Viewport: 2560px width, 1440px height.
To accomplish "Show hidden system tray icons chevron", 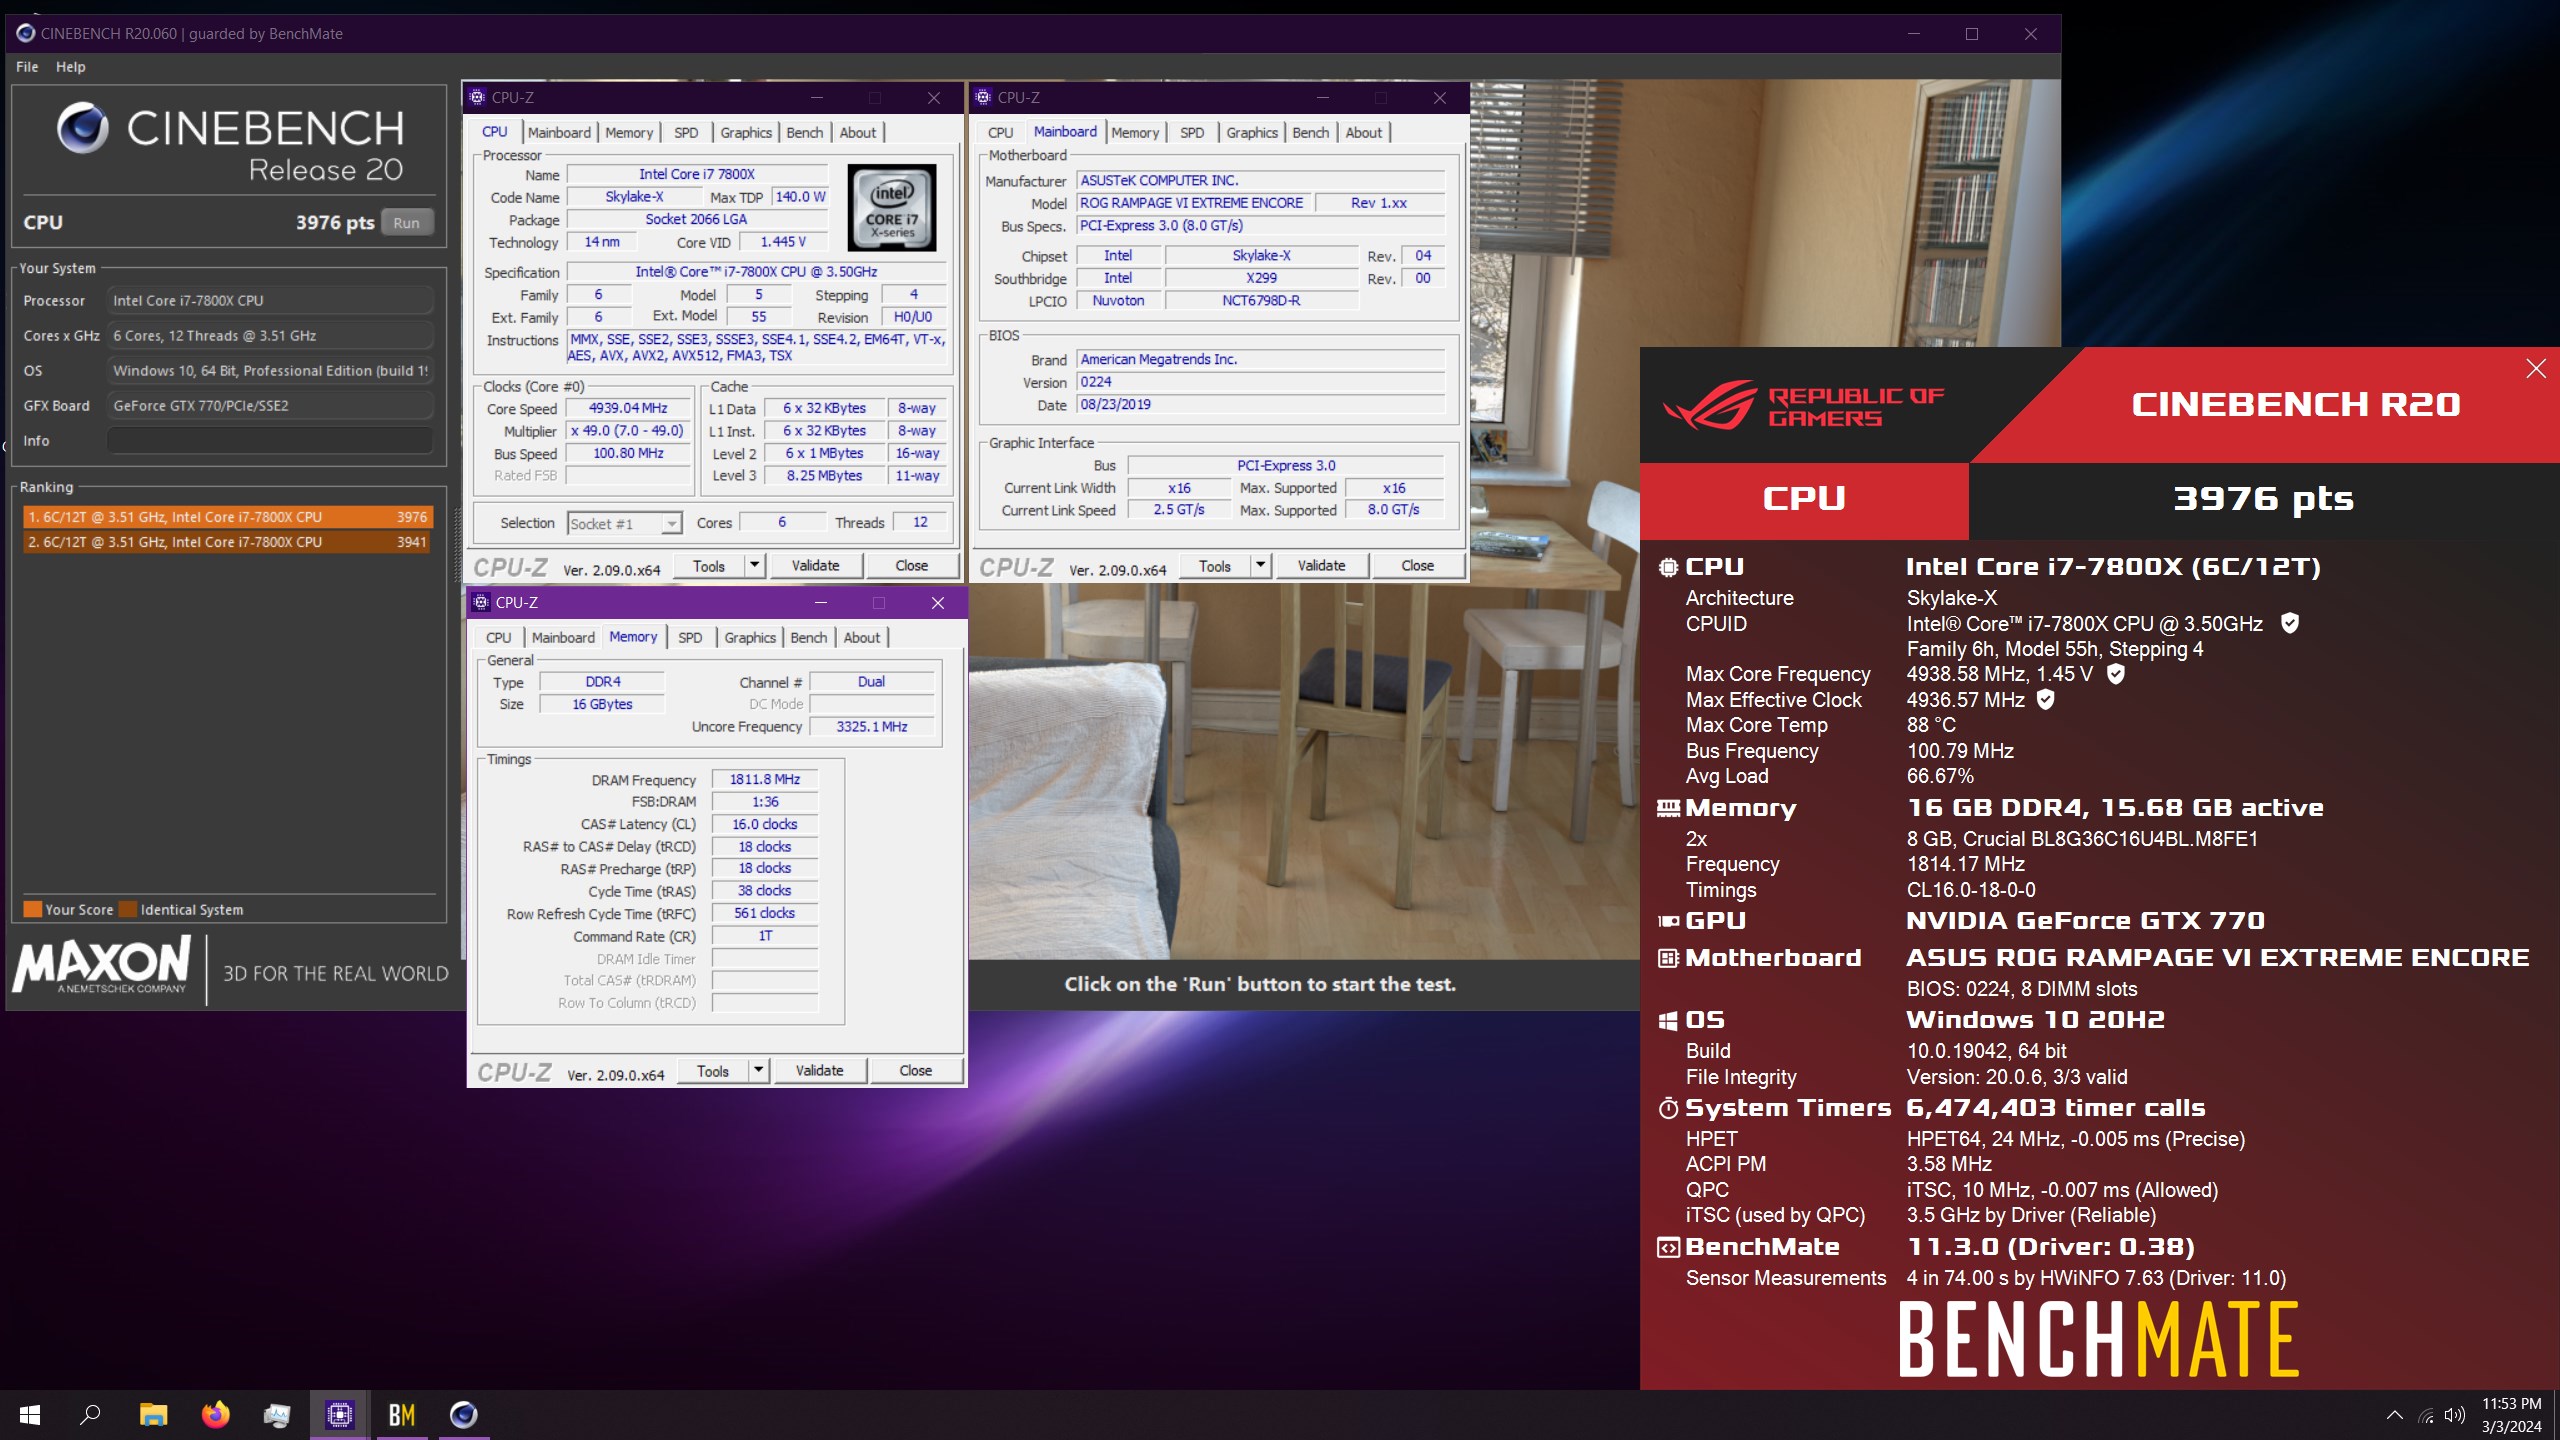I will point(2394,1415).
